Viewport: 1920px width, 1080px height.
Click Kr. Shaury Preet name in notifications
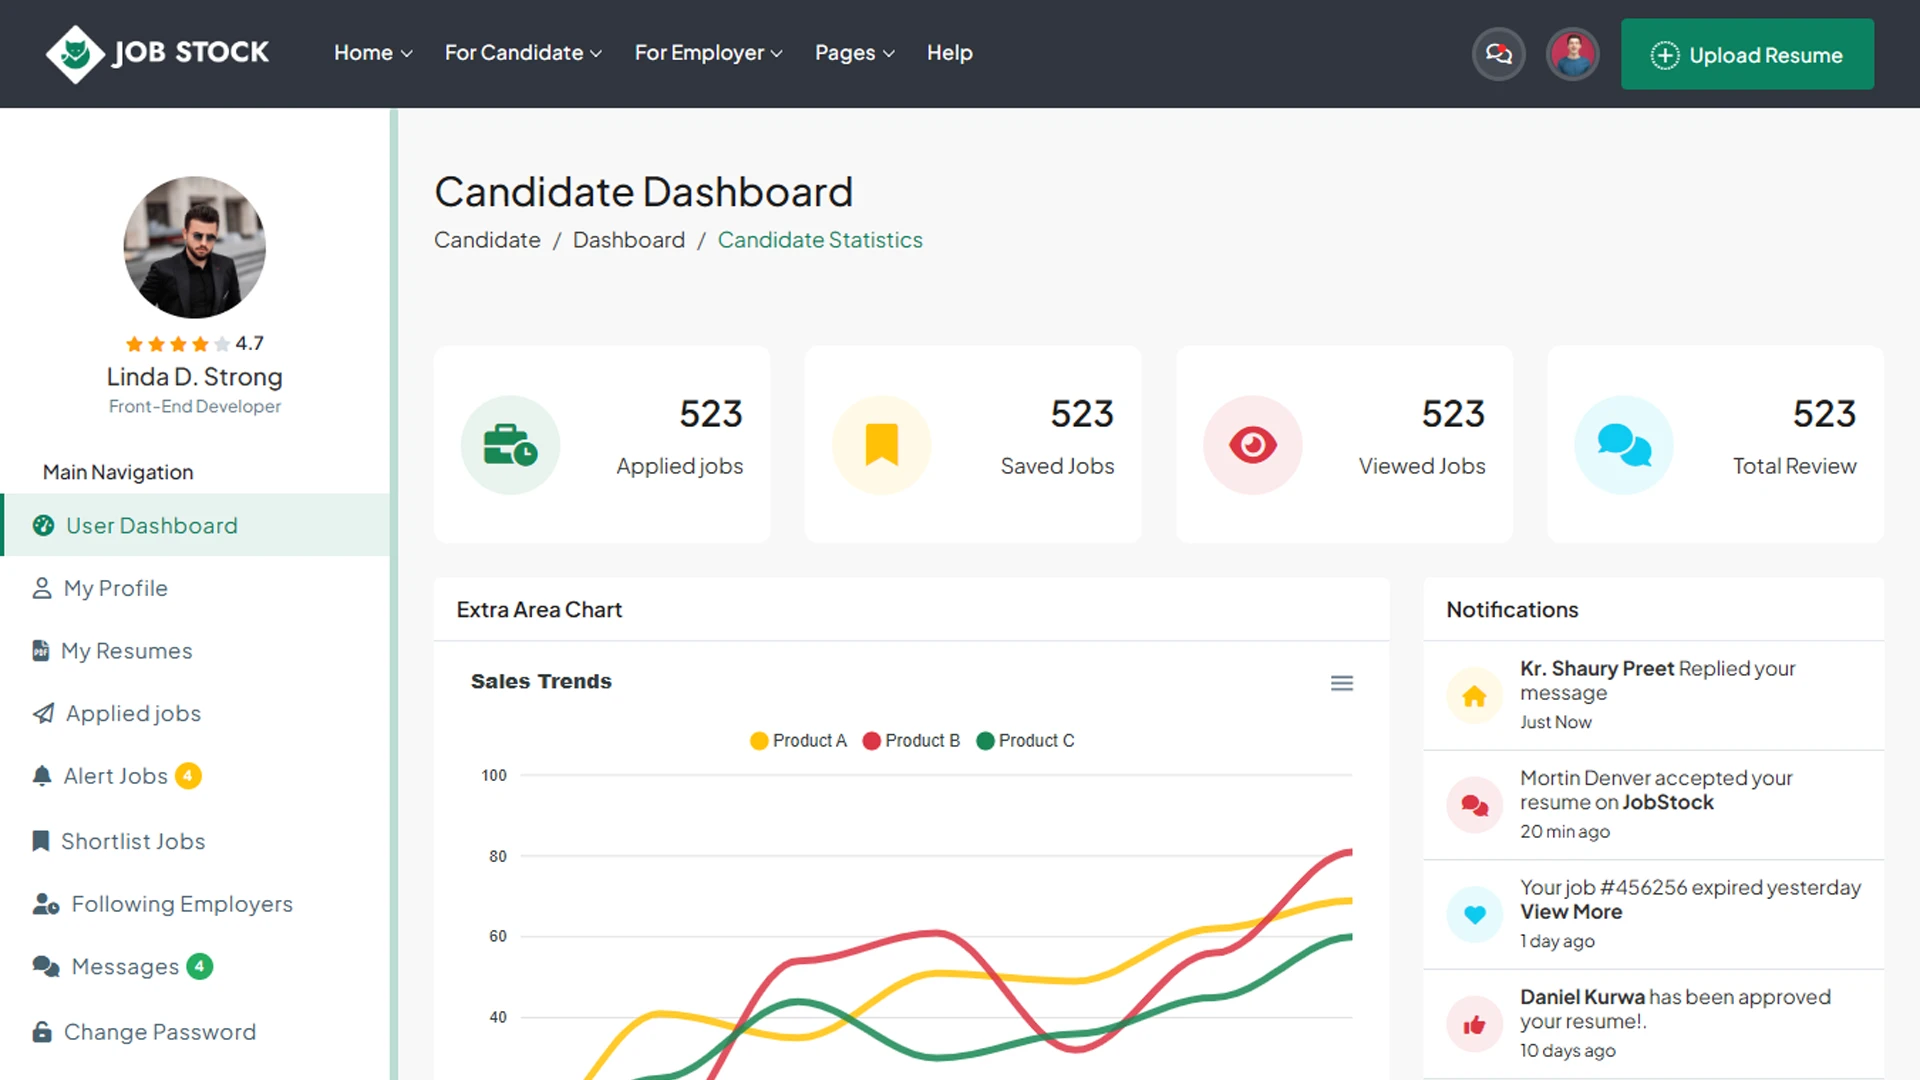(x=1597, y=668)
